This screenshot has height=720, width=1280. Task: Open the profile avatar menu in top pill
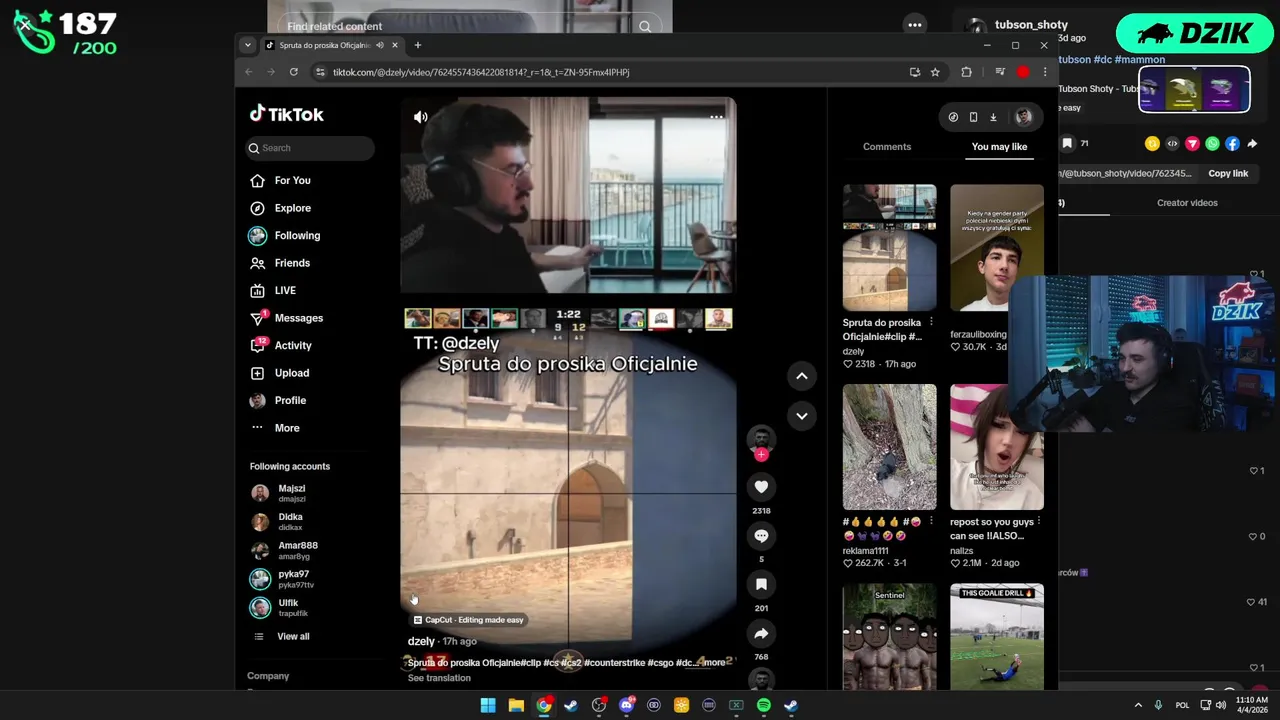tap(1023, 117)
